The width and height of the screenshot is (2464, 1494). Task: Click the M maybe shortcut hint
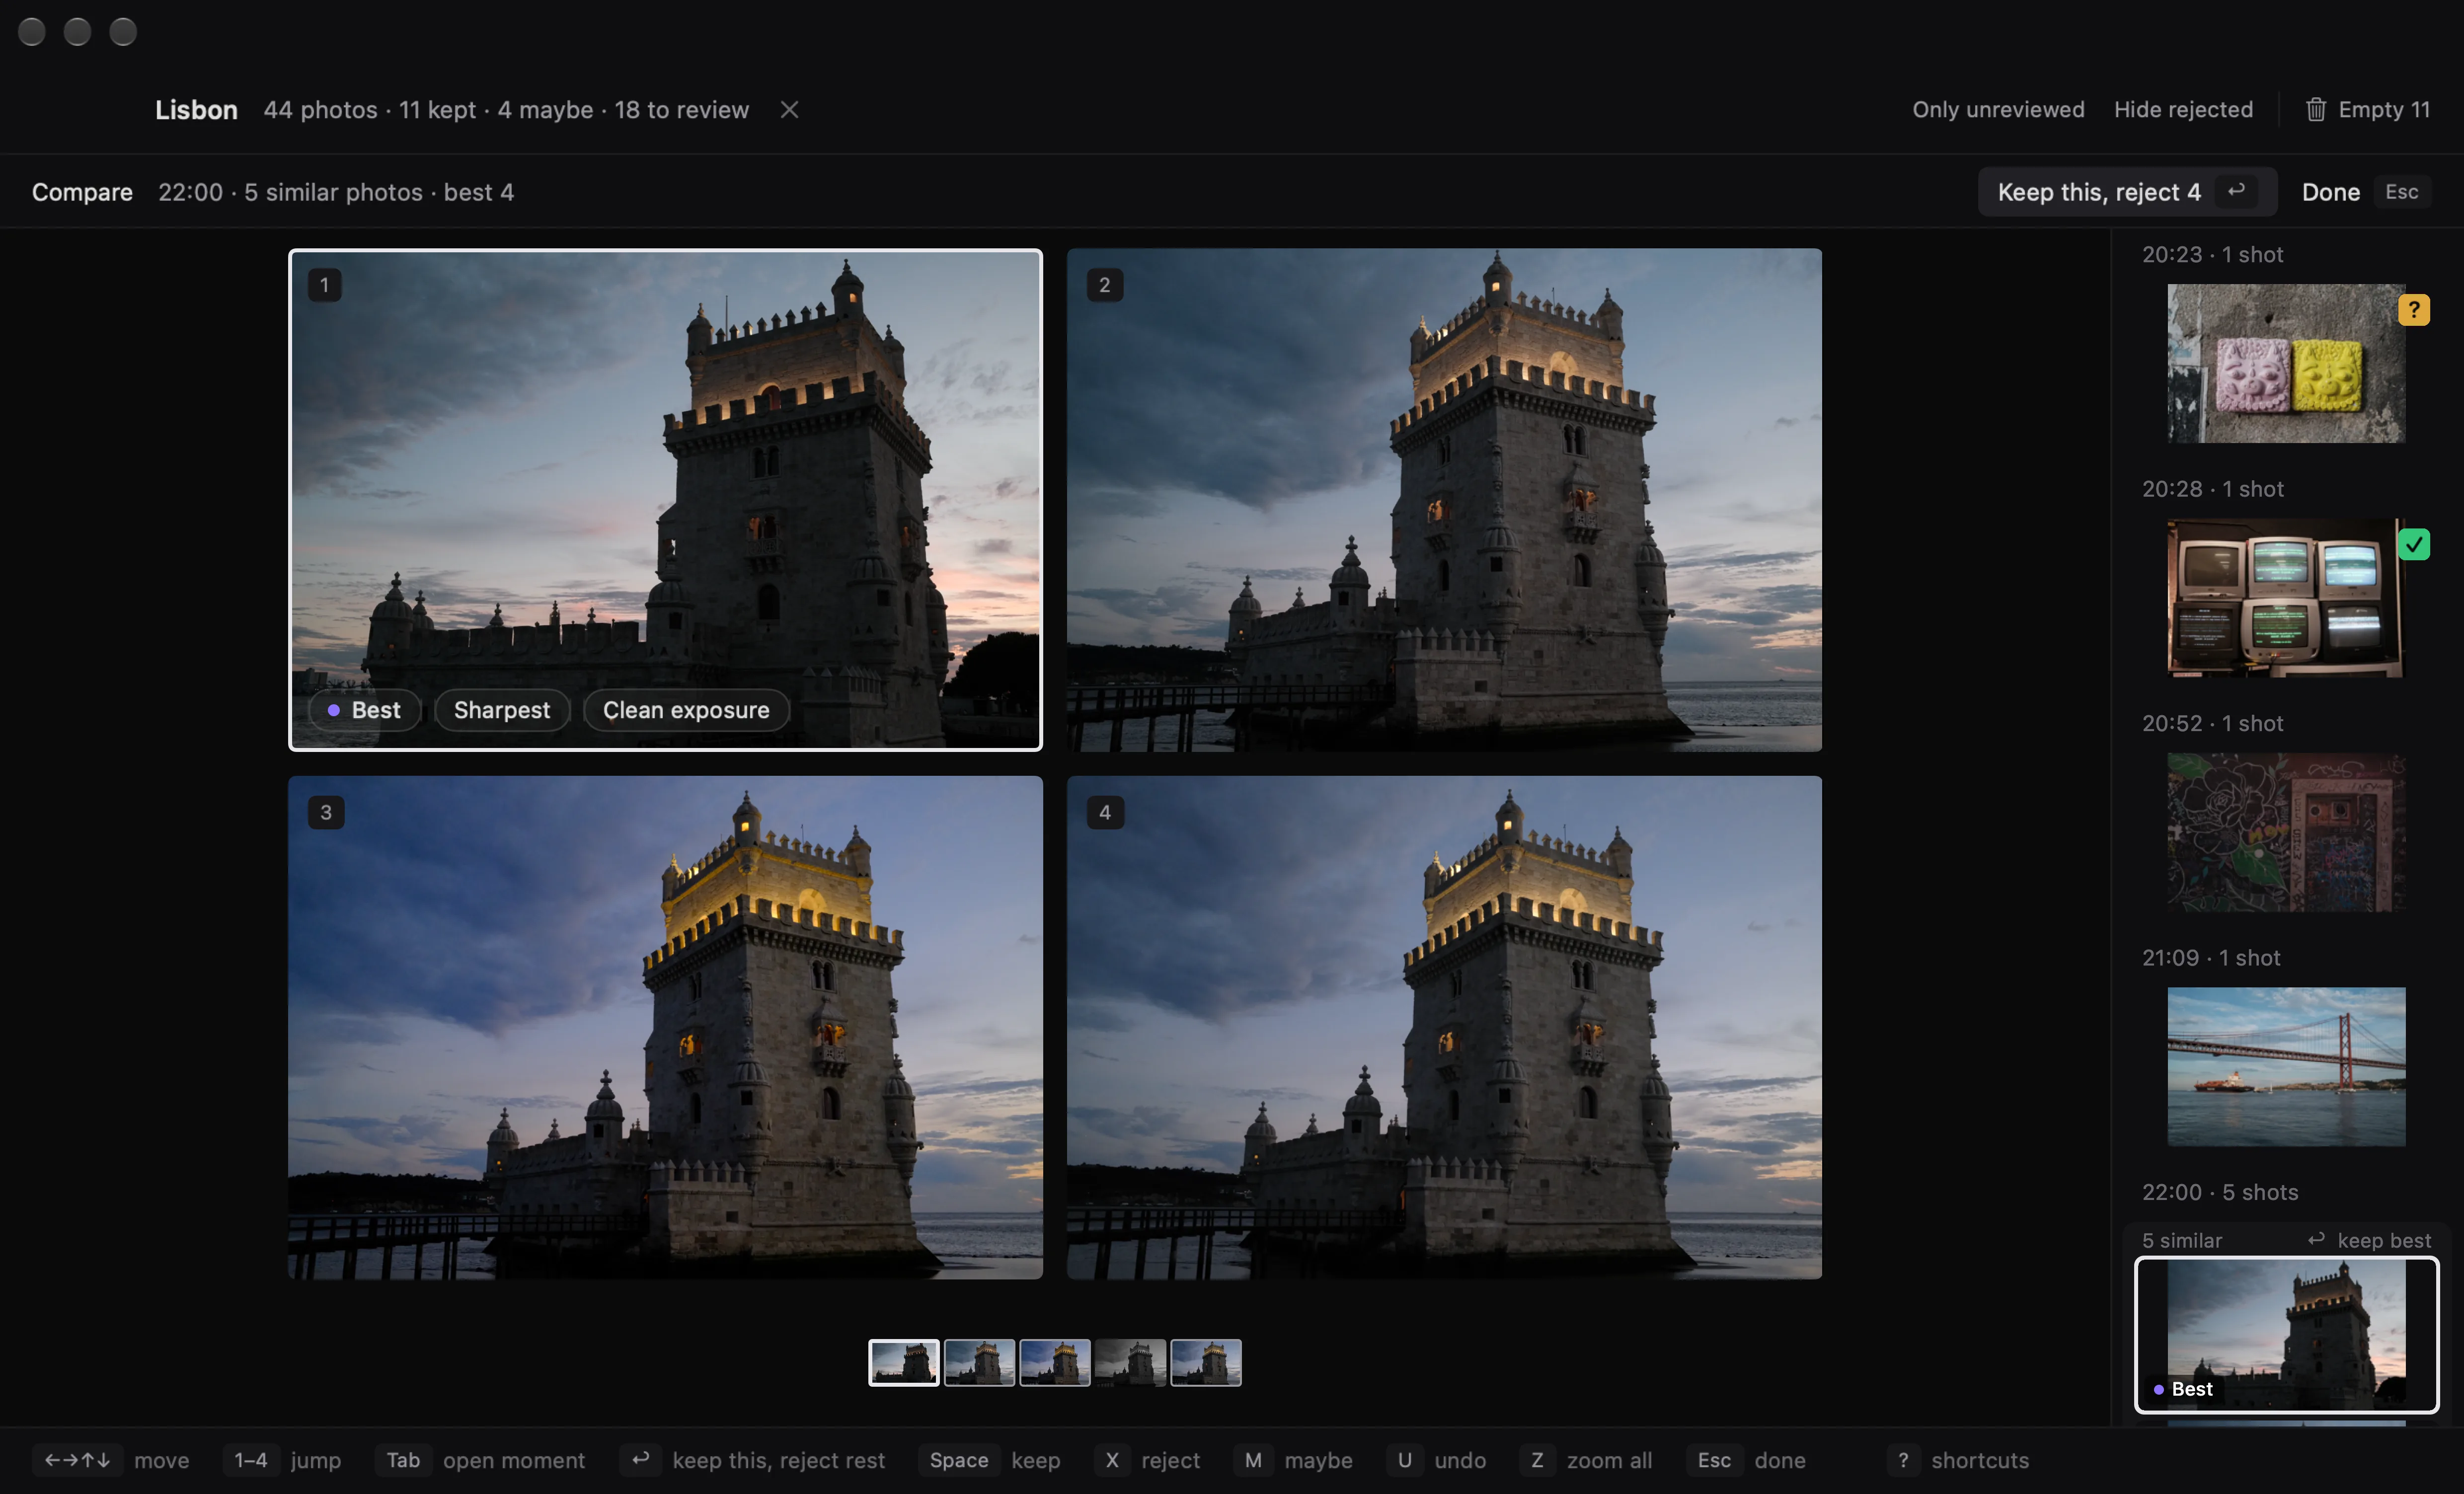[x=1293, y=1460]
